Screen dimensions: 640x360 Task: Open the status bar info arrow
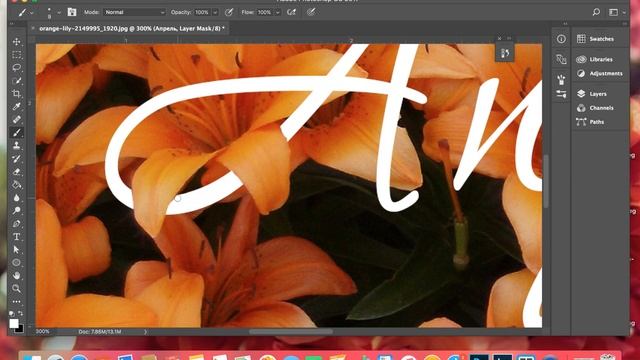[145, 332]
